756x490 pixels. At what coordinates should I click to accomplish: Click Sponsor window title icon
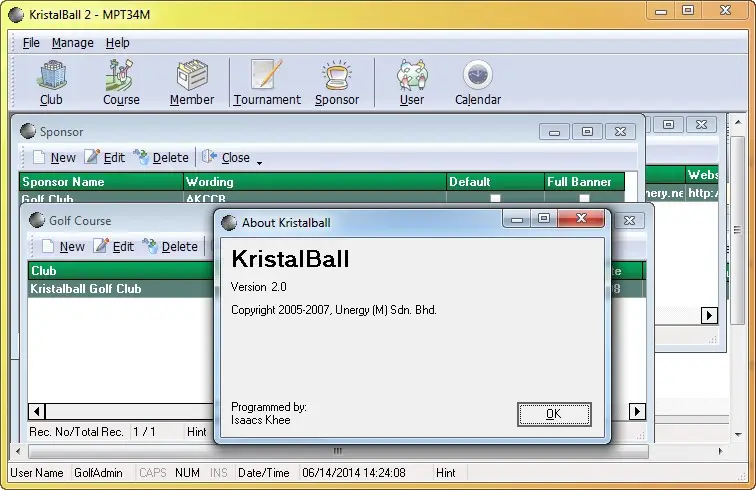tap(27, 131)
